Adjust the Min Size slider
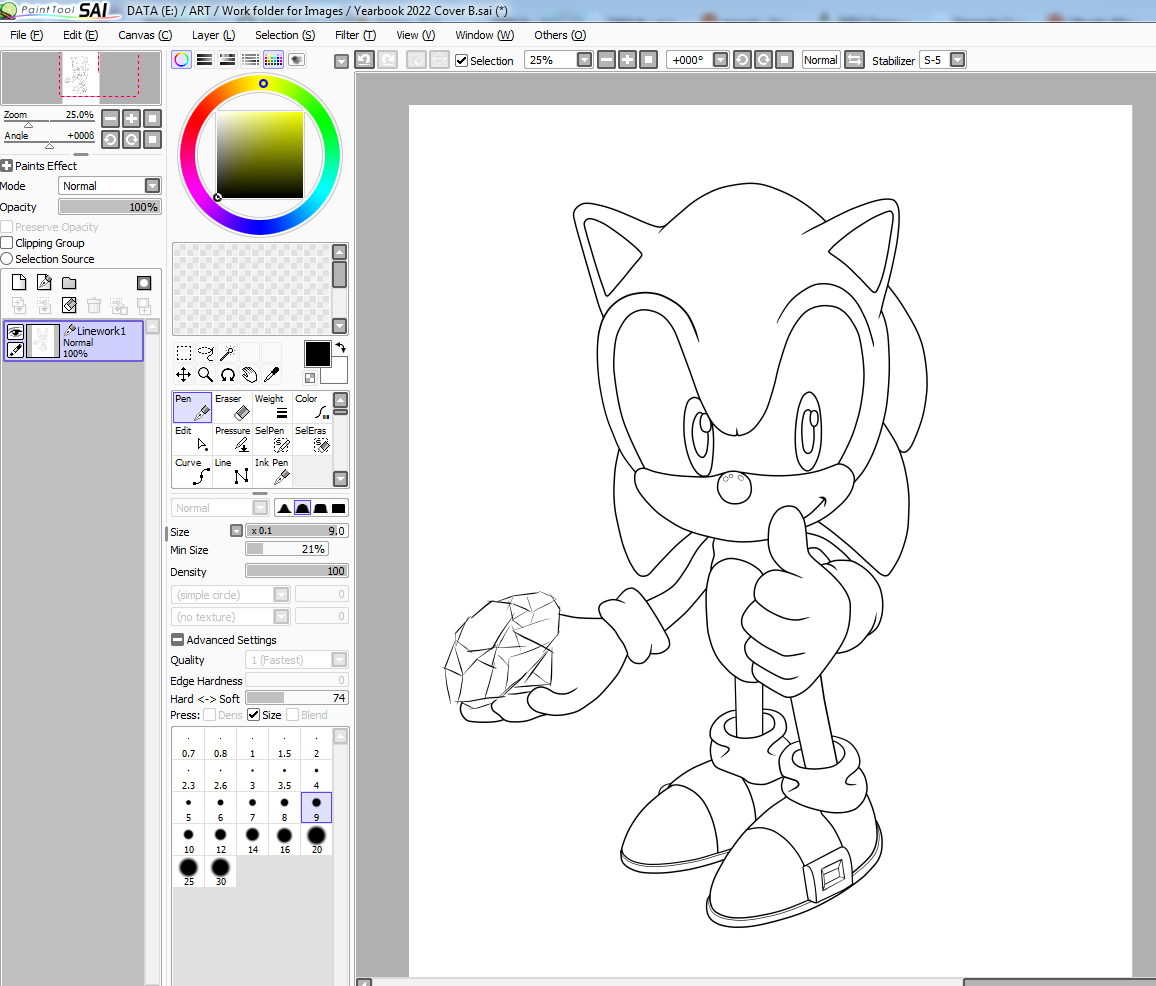The height and width of the screenshot is (986, 1156). coord(287,549)
